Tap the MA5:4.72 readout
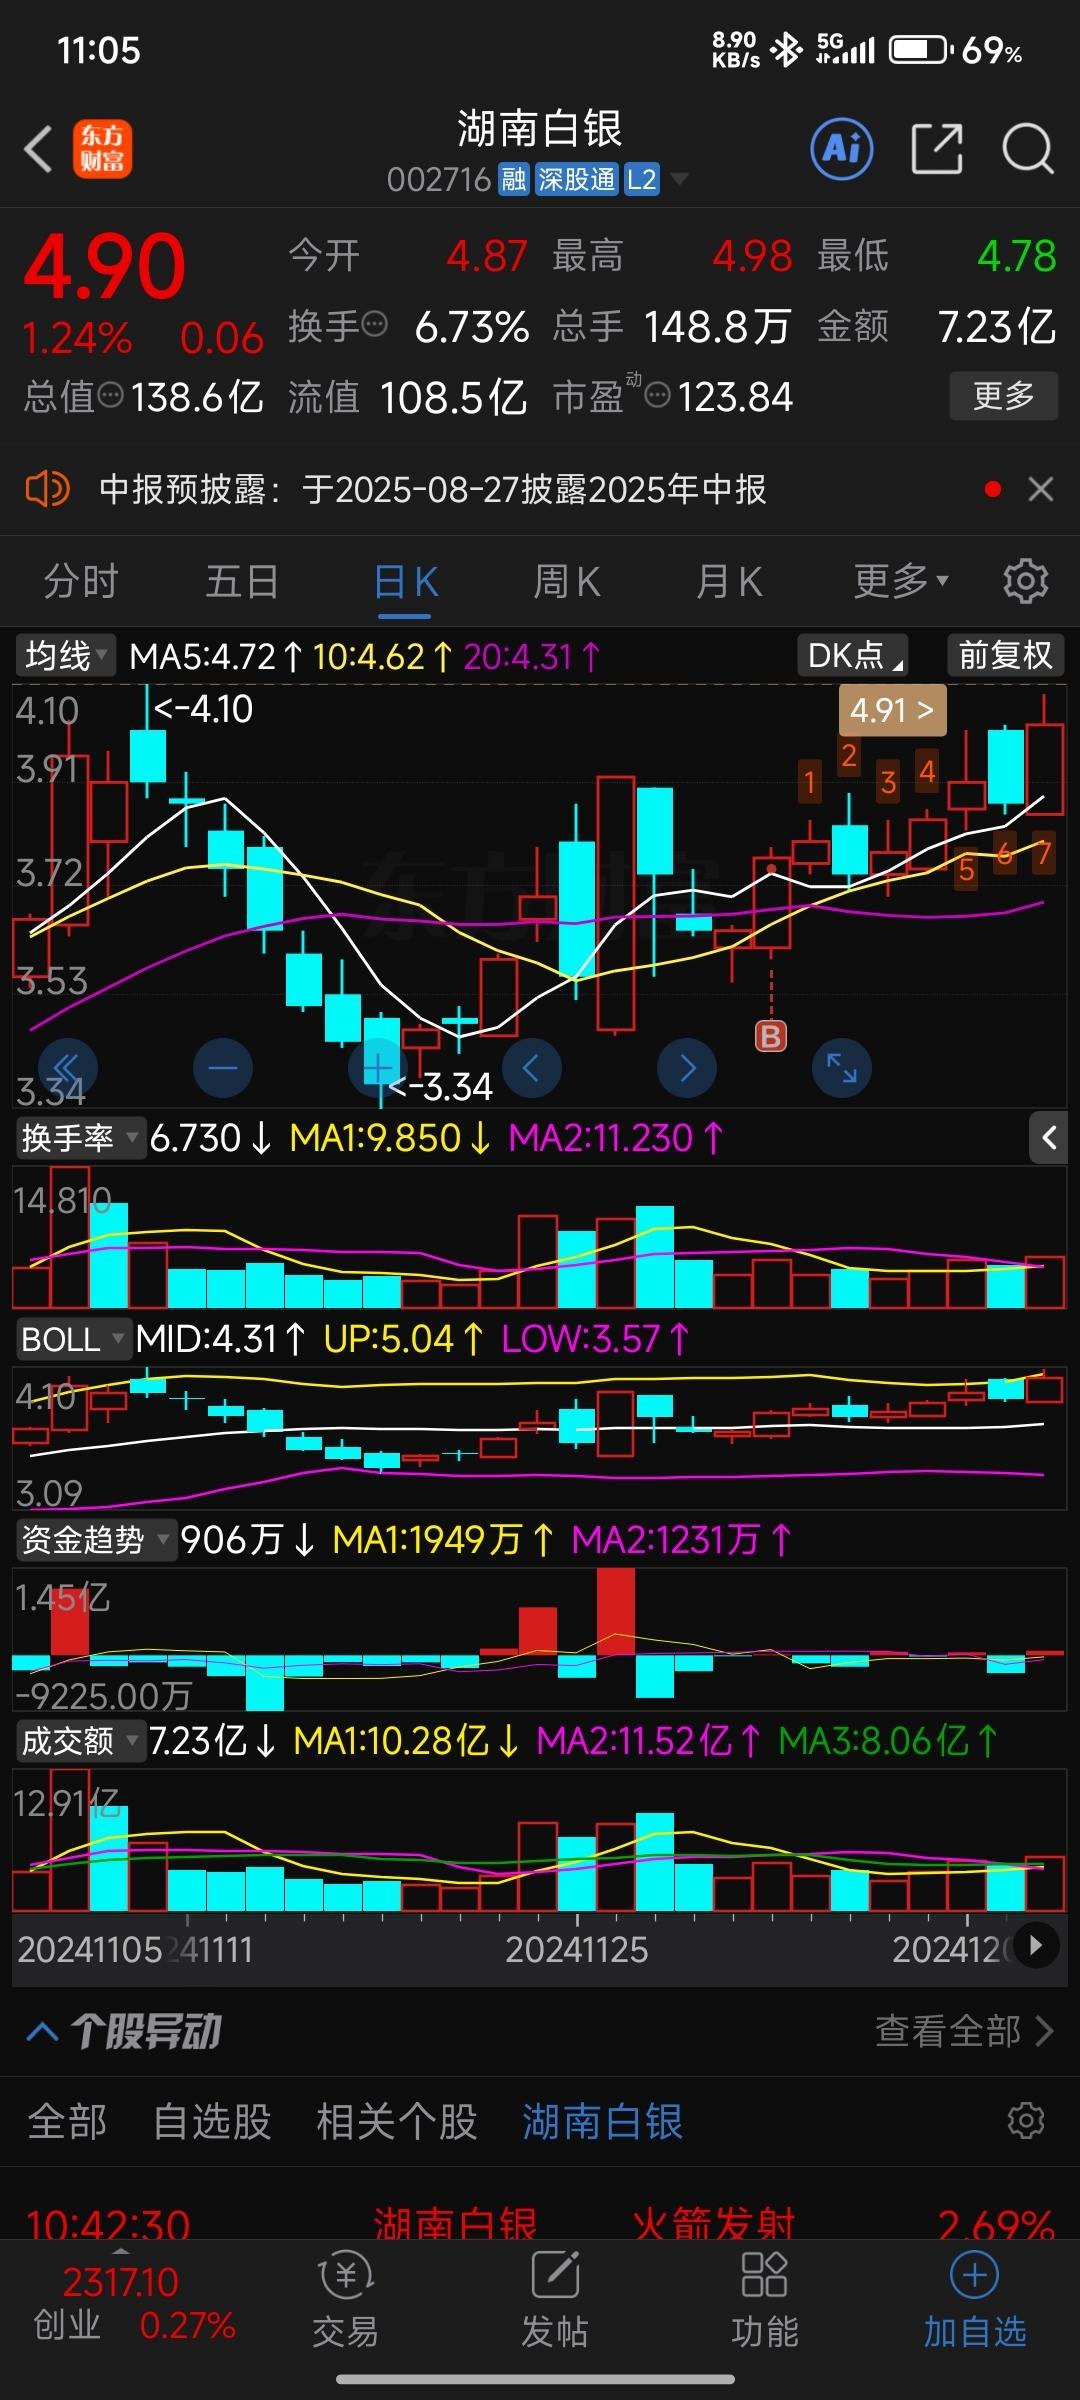1080x2400 pixels. coord(216,657)
